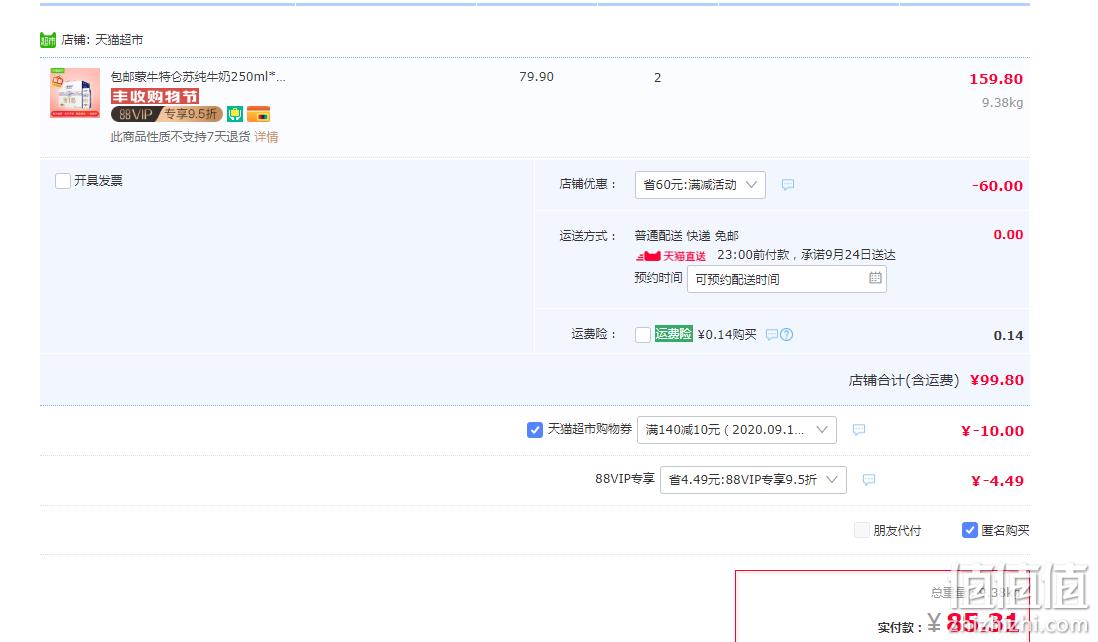Image resolution: width=1098 pixels, height=642 pixels.
Task: Click the question mark help icon for 运费险
Action: [x=786, y=335]
